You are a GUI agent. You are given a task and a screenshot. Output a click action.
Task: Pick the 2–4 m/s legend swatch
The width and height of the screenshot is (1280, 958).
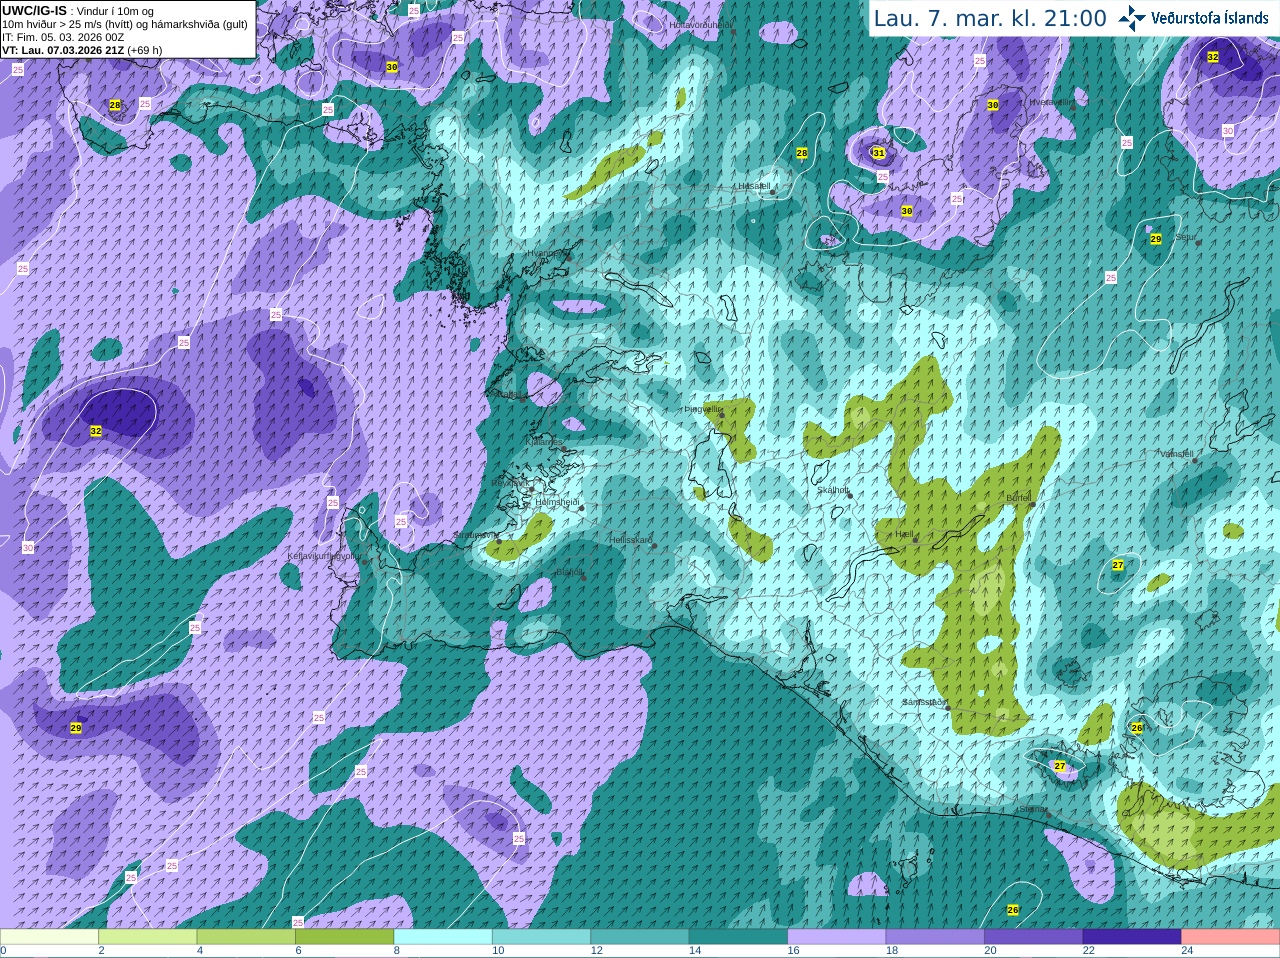tap(148, 937)
